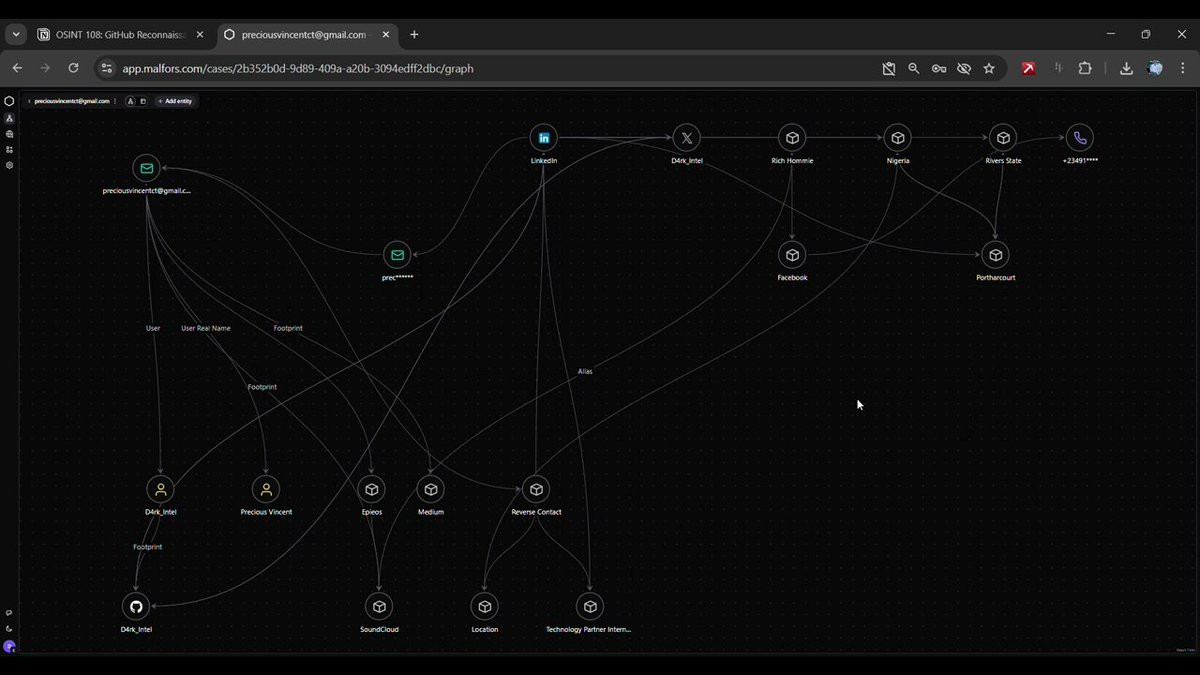The width and height of the screenshot is (1200, 675).
Task: Open browser downloads
Action: point(1126,68)
